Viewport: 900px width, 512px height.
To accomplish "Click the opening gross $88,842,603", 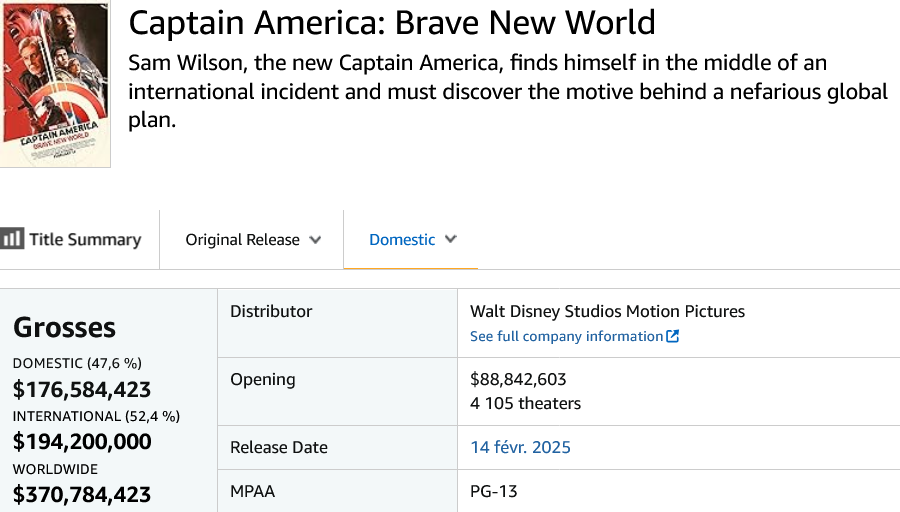I will pos(518,379).
